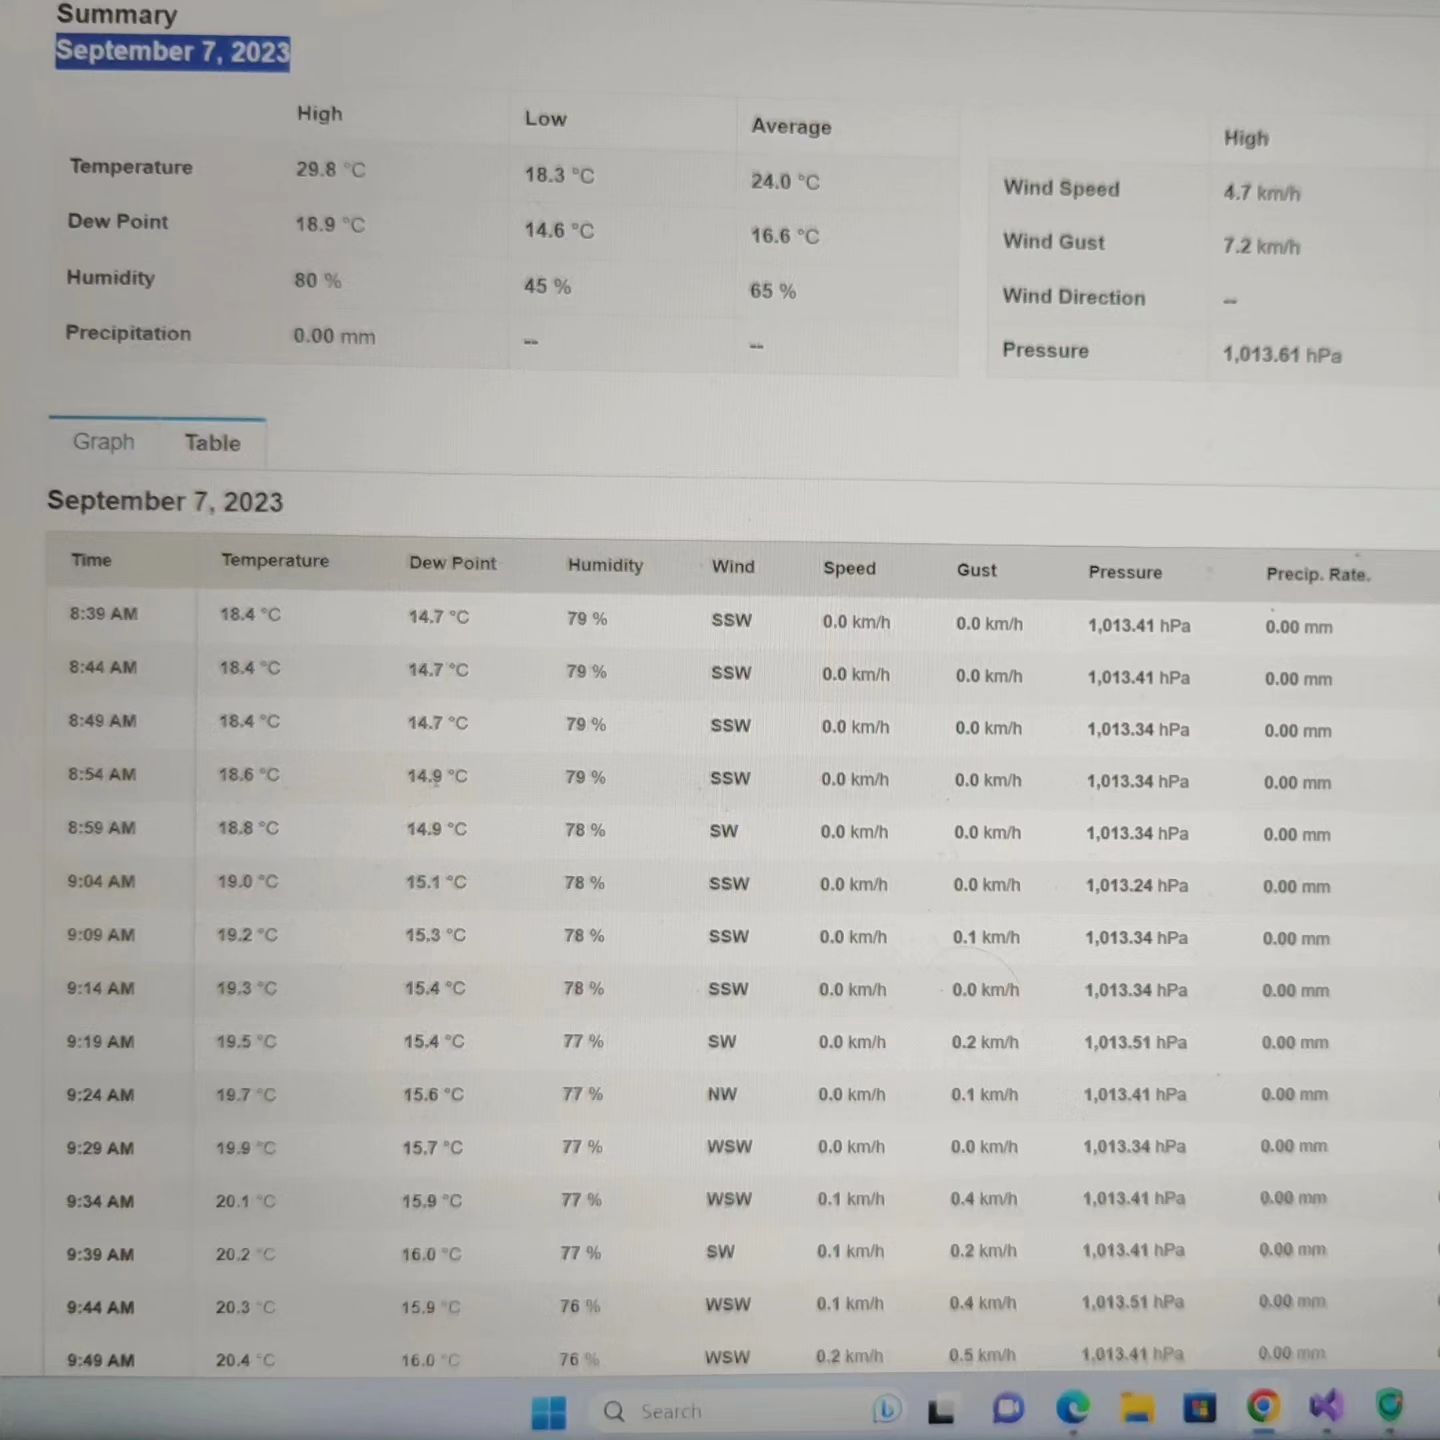1440x1440 pixels.
Task: Click temperature 18.8 °C in 8:59 AM row
Action: click(x=248, y=828)
